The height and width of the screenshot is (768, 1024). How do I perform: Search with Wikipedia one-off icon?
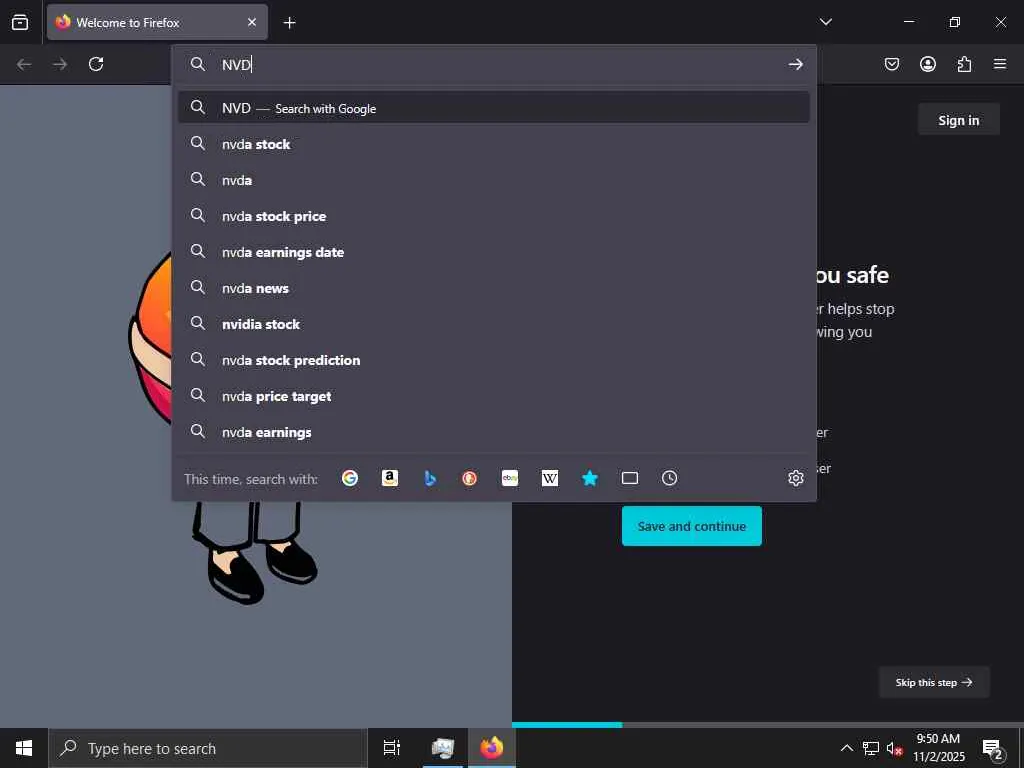tap(550, 478)
